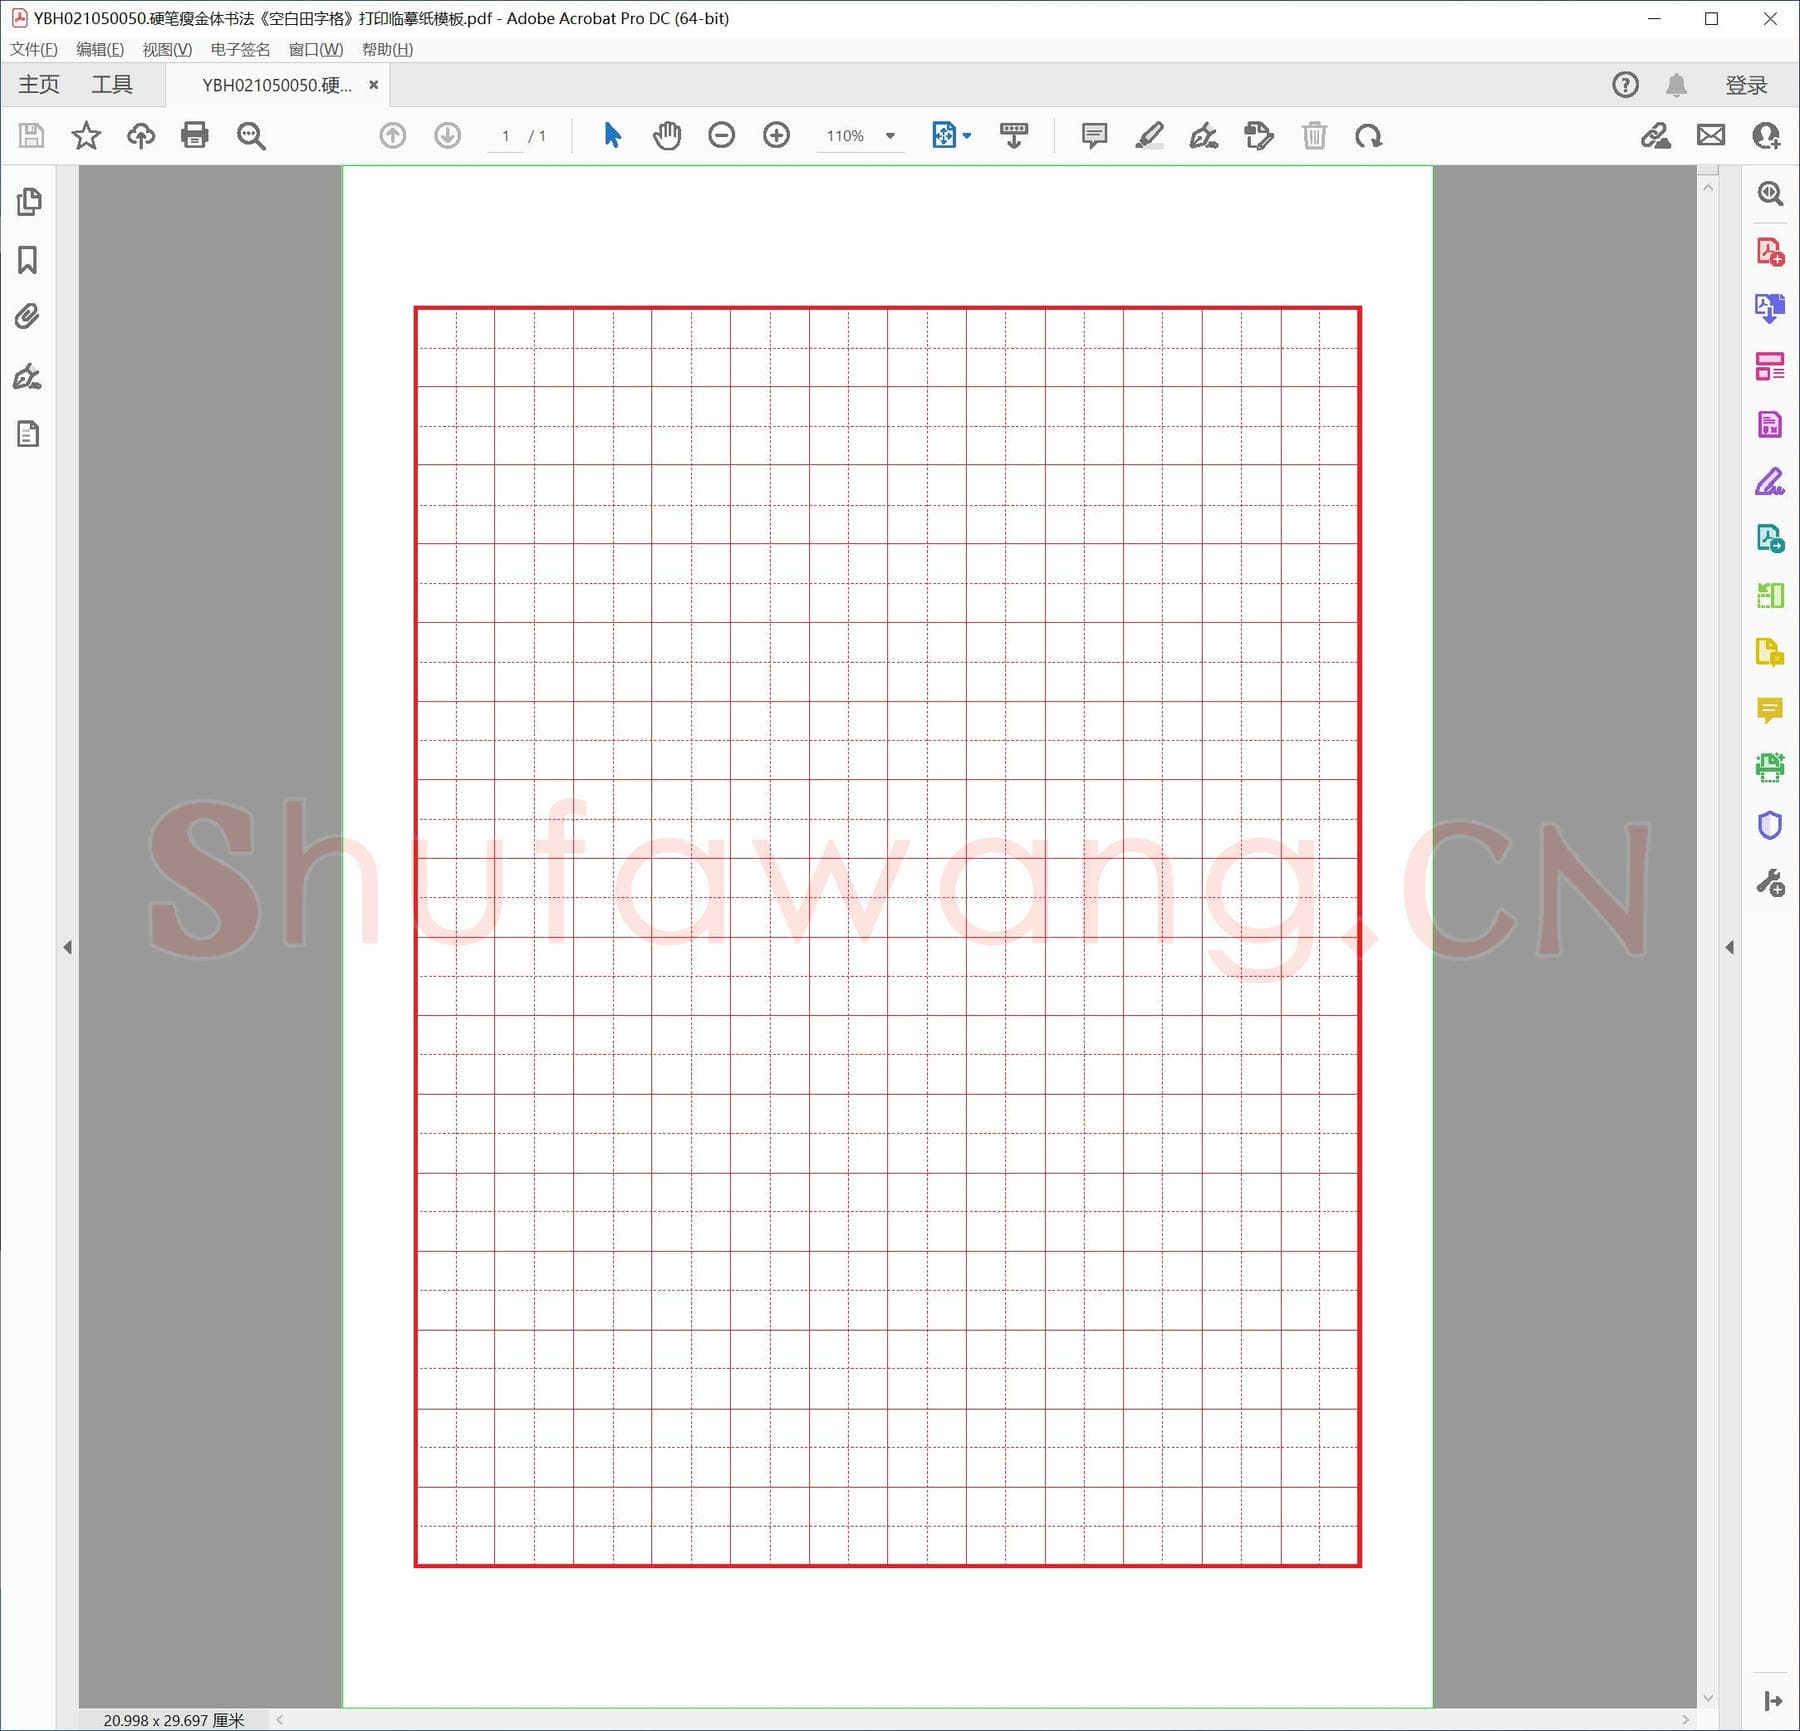Collapse the right tools pane button

pos(1773,1701)
